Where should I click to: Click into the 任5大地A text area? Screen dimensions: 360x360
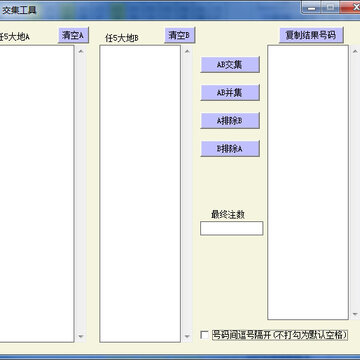[x=37, y=194]
